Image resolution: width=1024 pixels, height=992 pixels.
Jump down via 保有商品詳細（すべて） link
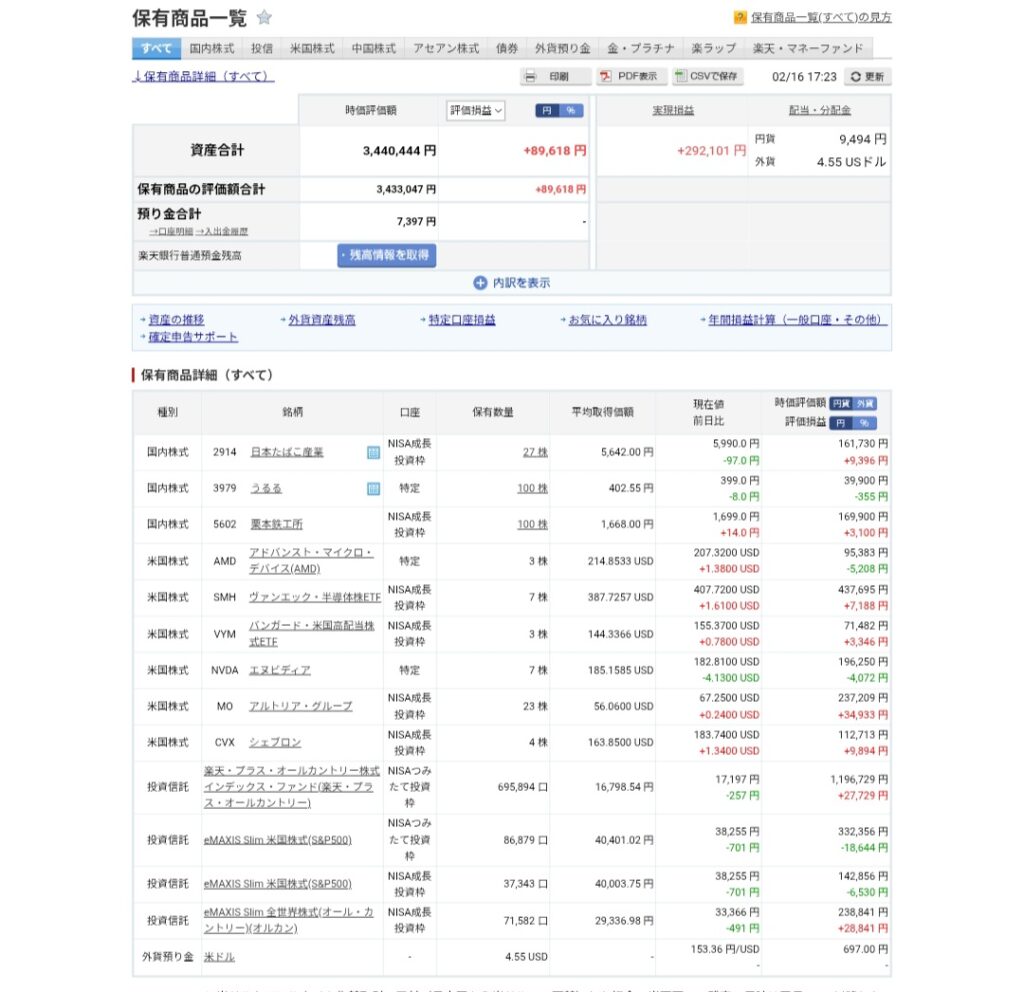pos(203,76)
